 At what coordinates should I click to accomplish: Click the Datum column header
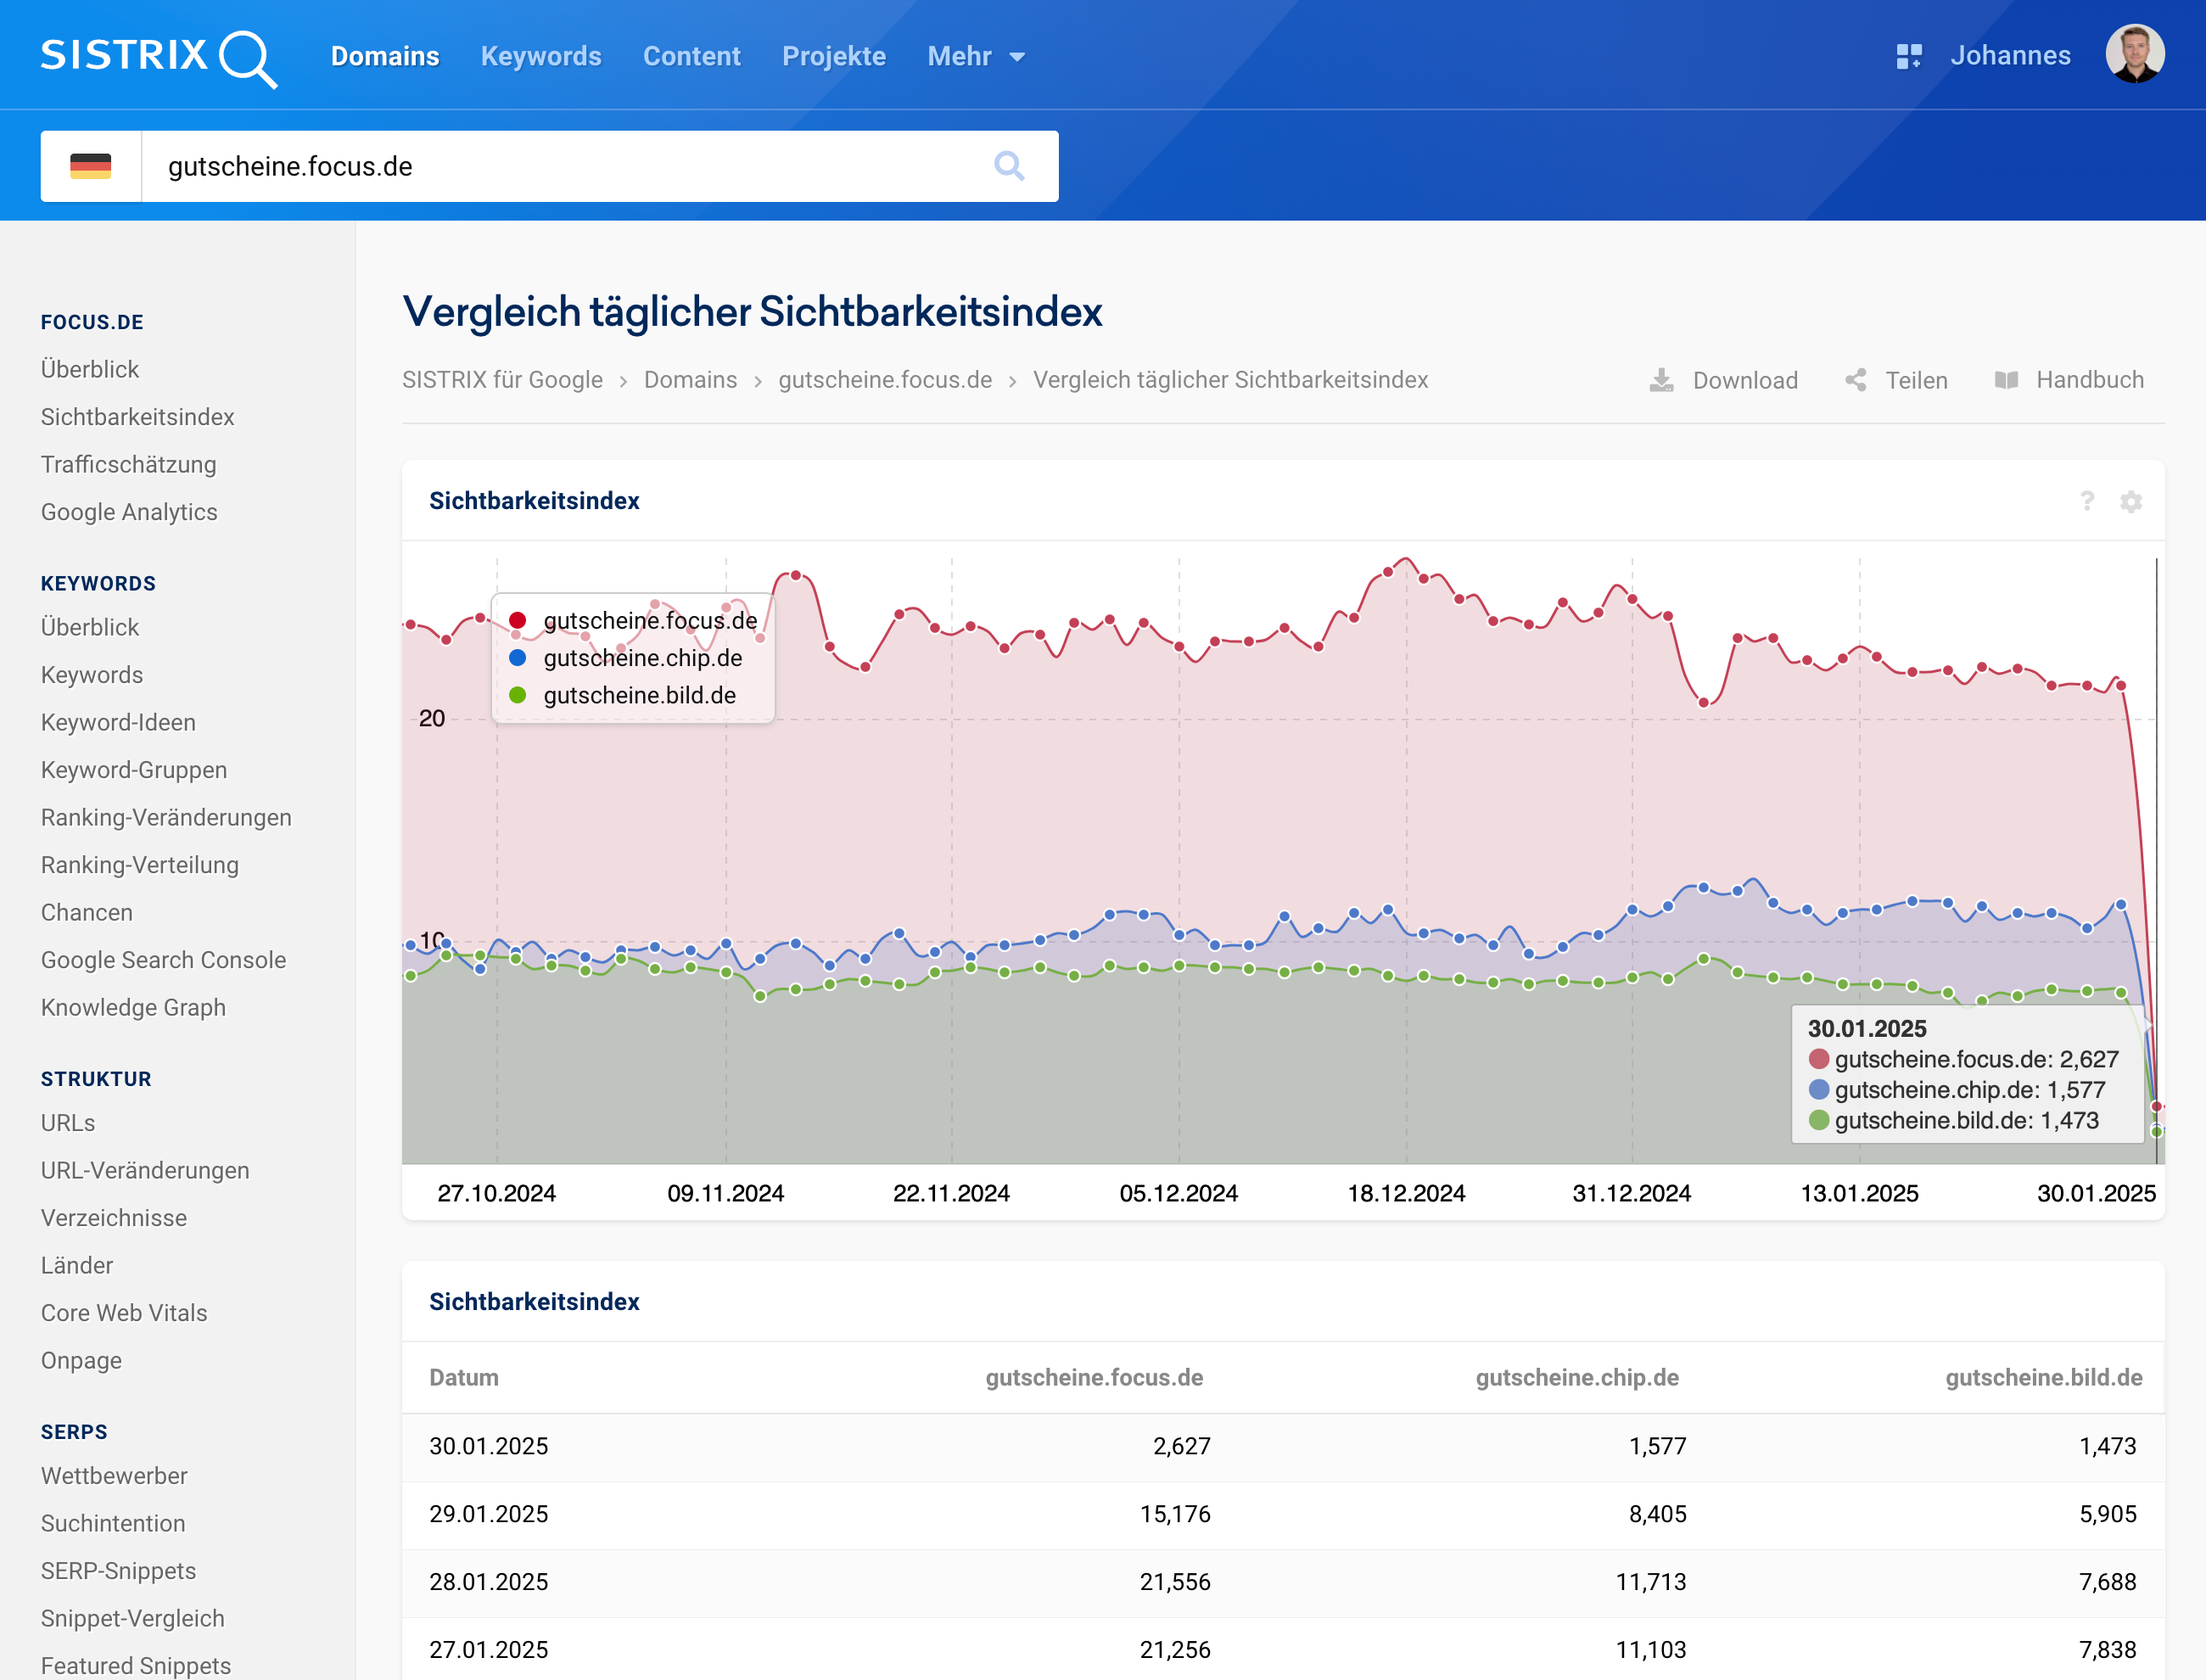(464, 1377)
